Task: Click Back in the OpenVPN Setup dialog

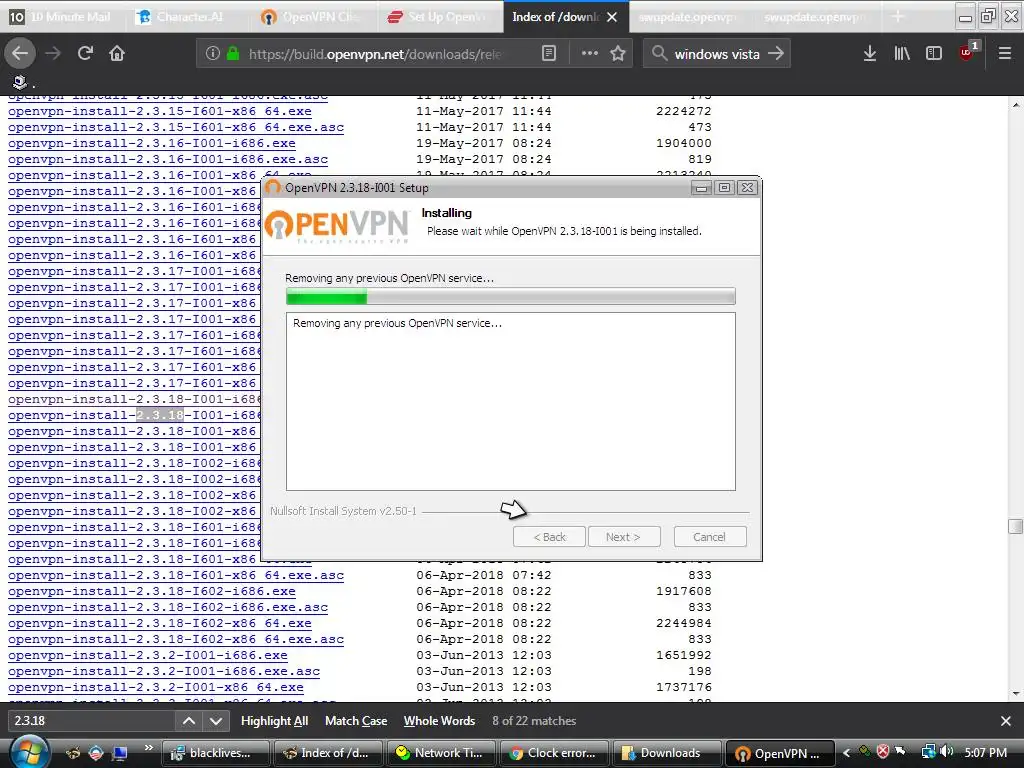Action: pyautogui.click(x=549, y=537)
